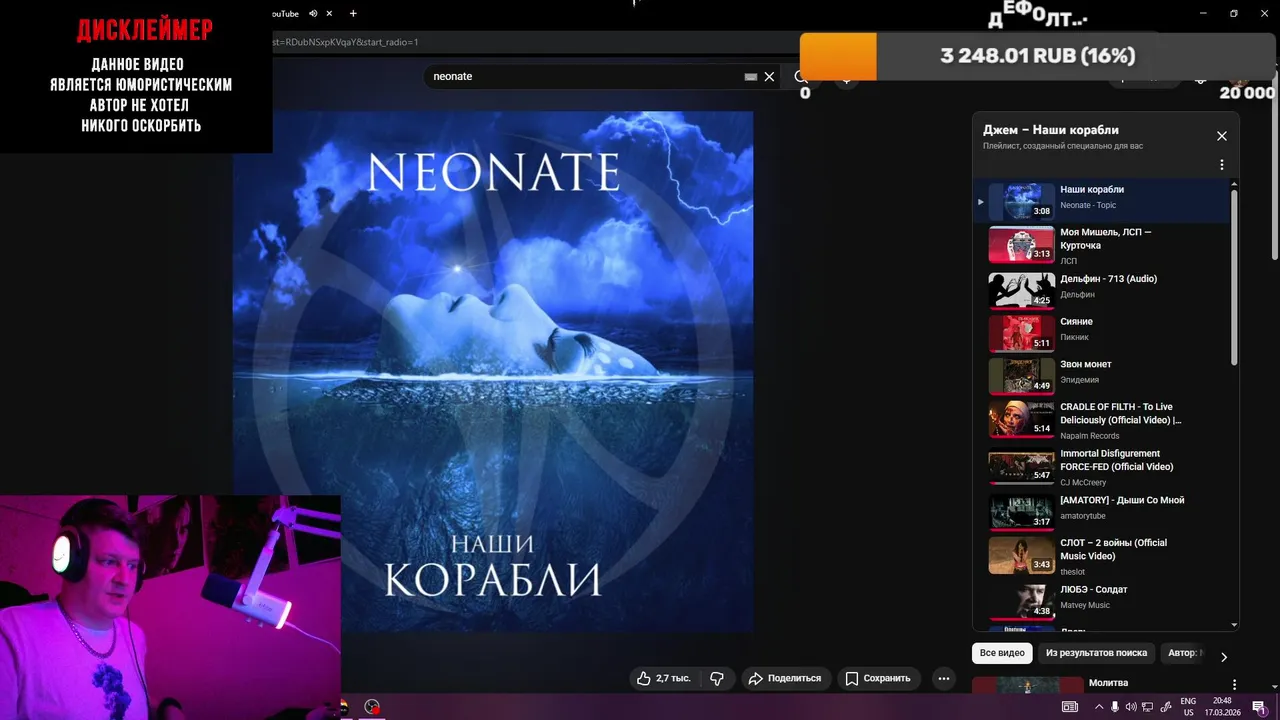
Task: Click the round red taskbar app icon
Action: click(372, 707)
